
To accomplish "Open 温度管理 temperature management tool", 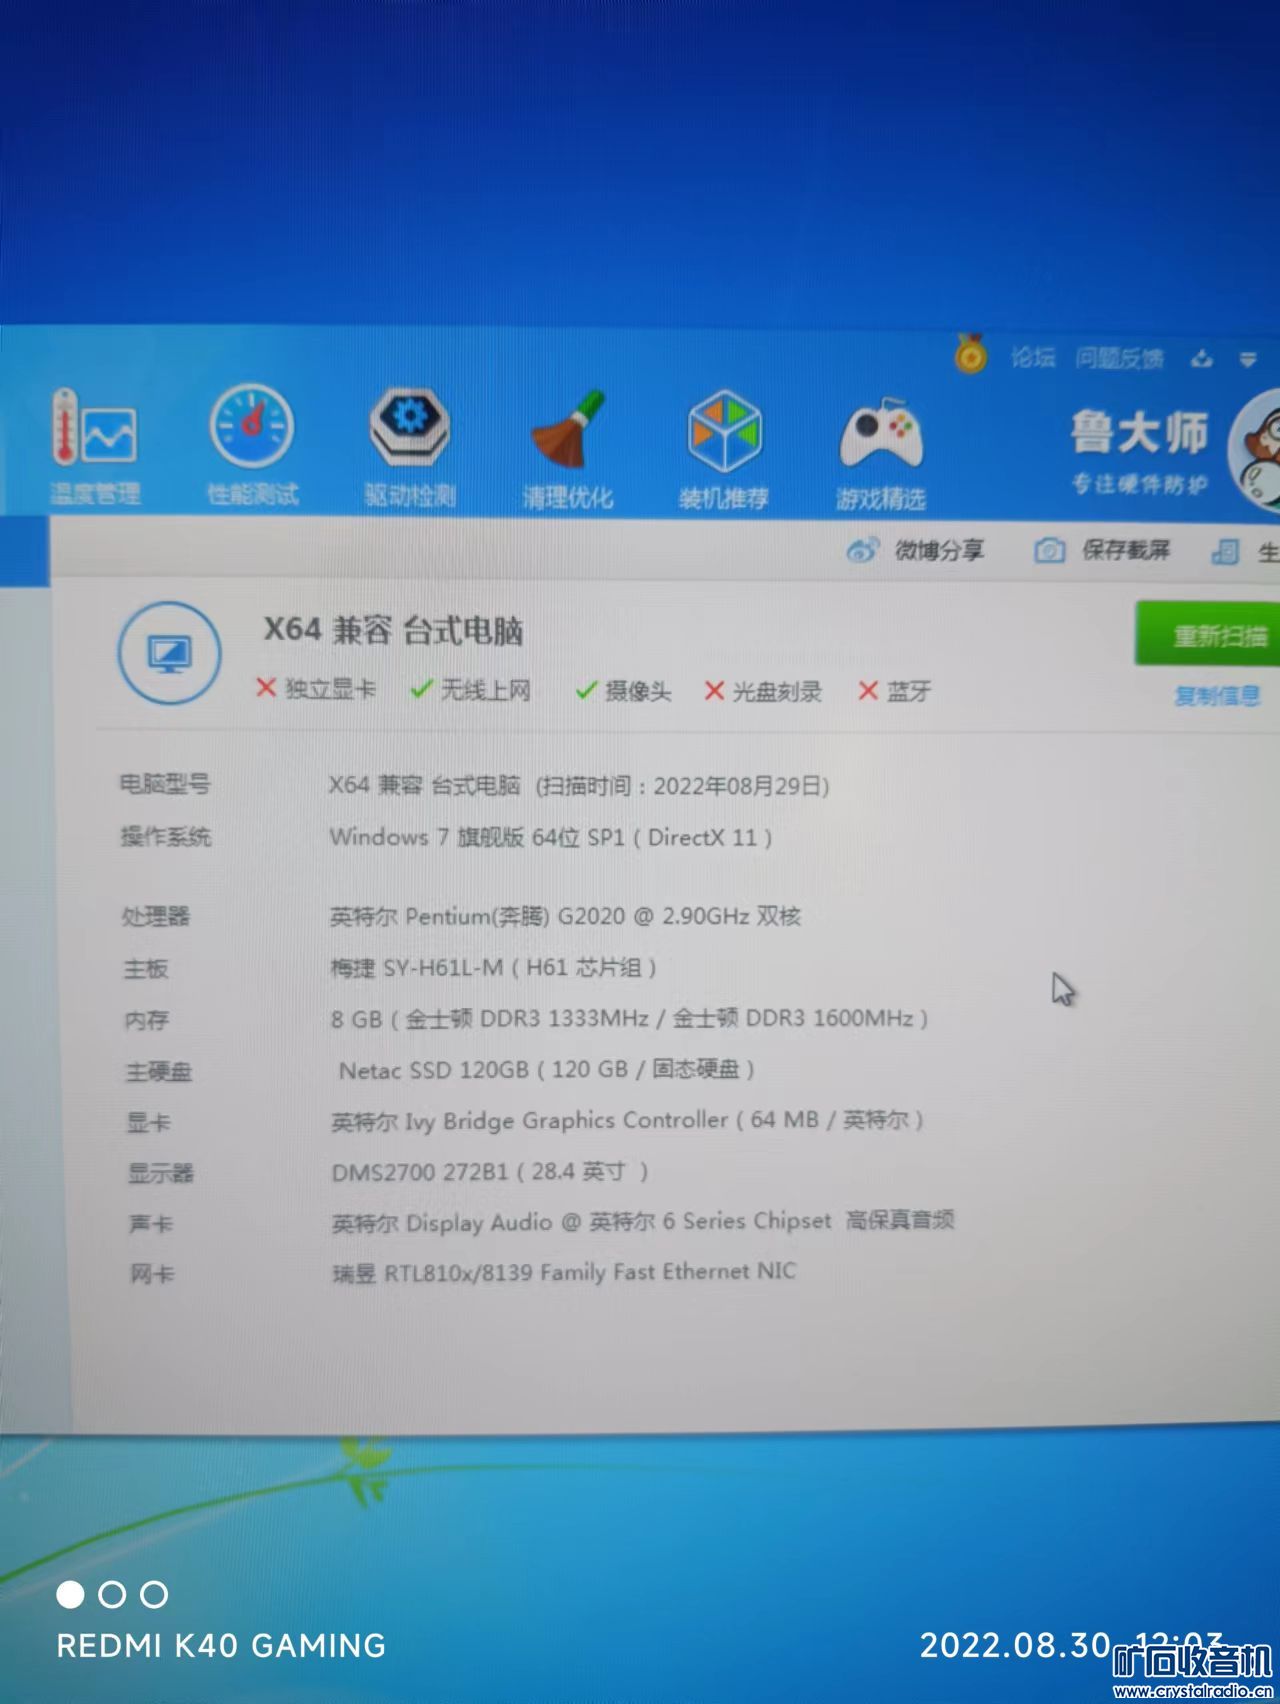I will (x=95, y=446).
